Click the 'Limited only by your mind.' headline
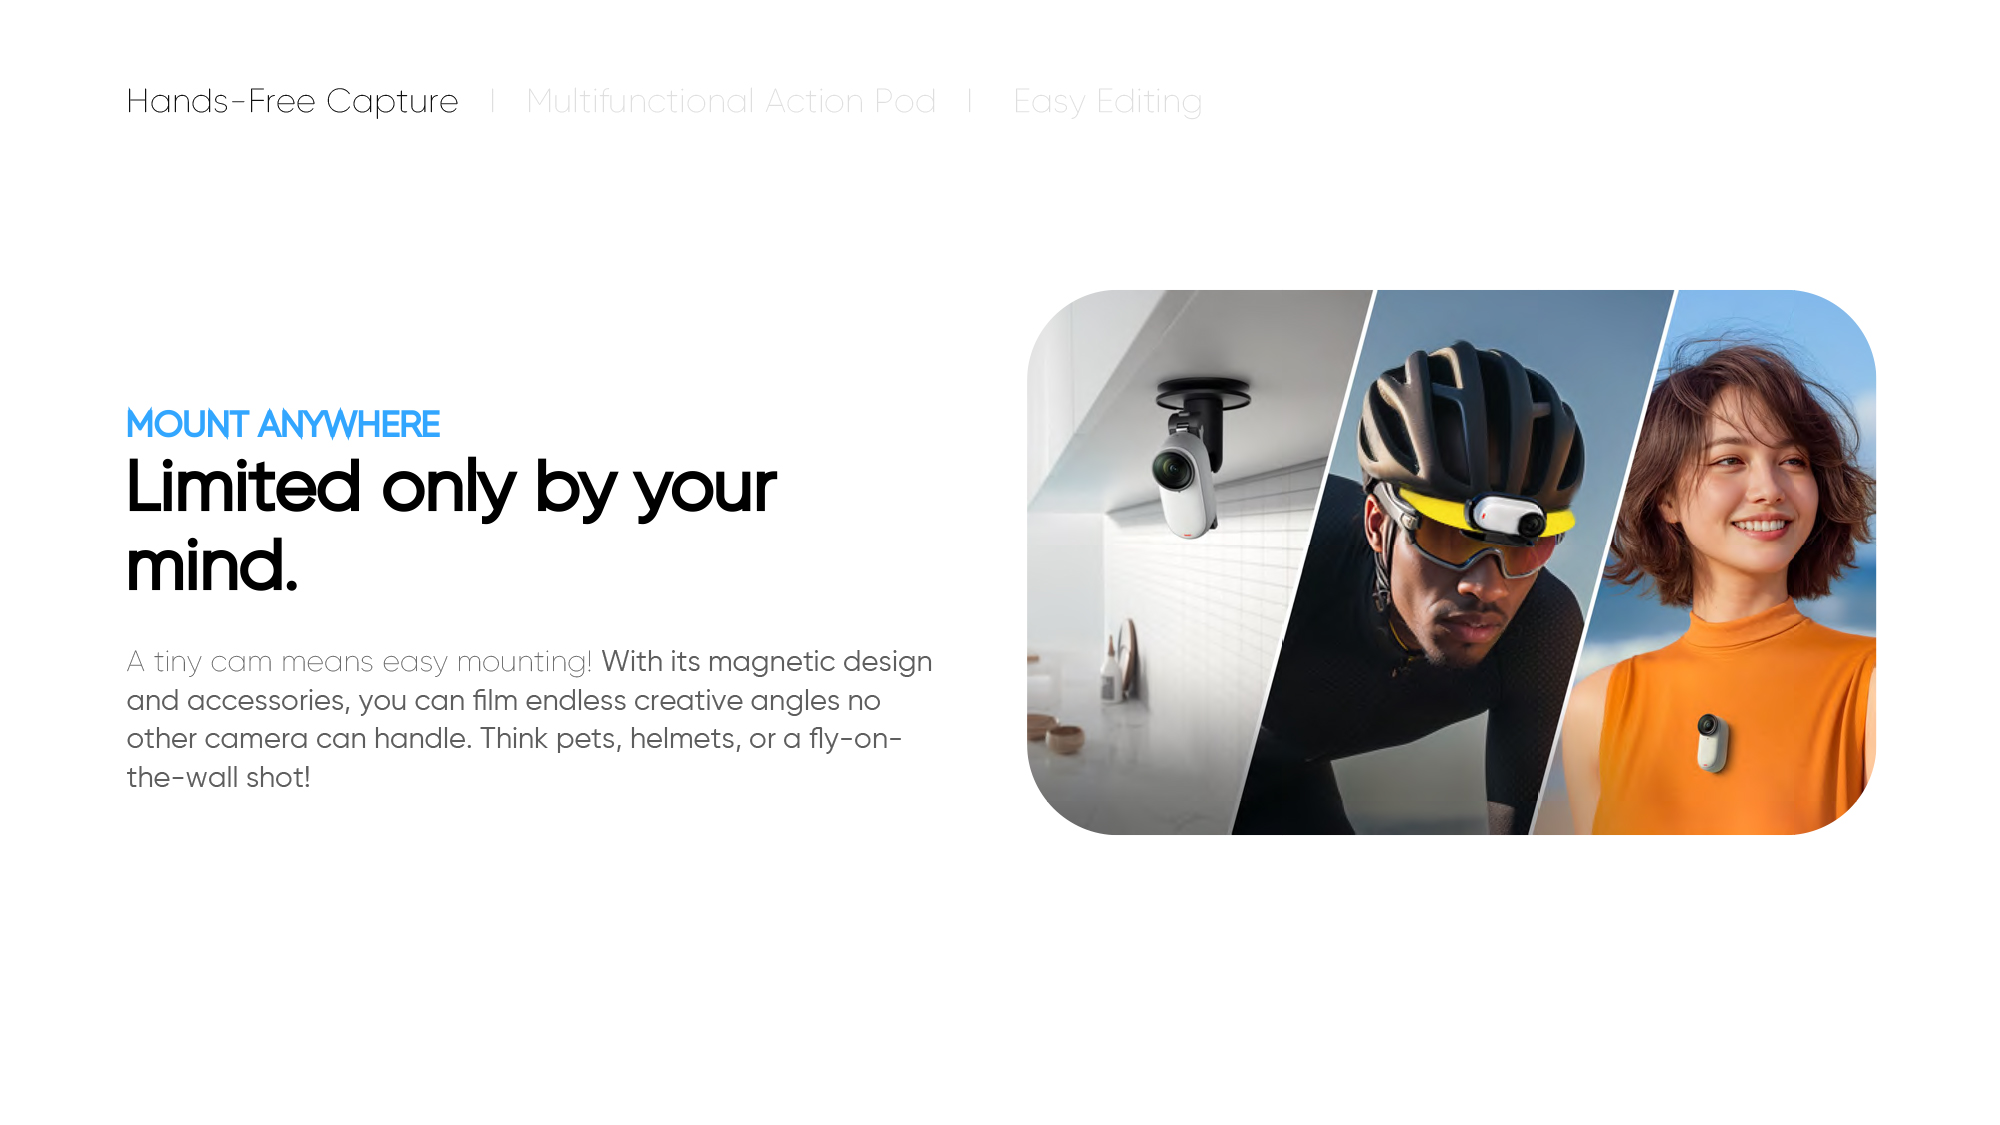2000x1125 pixels. (x=451, y=526)
